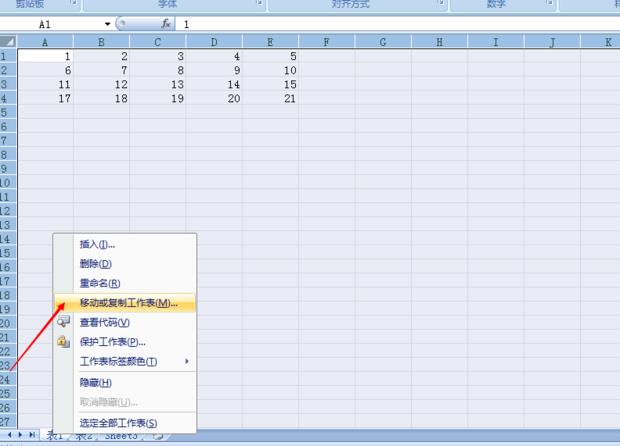Select row 2 header
The height and width of the screenshot is (446, 620).
pos(8,70)
